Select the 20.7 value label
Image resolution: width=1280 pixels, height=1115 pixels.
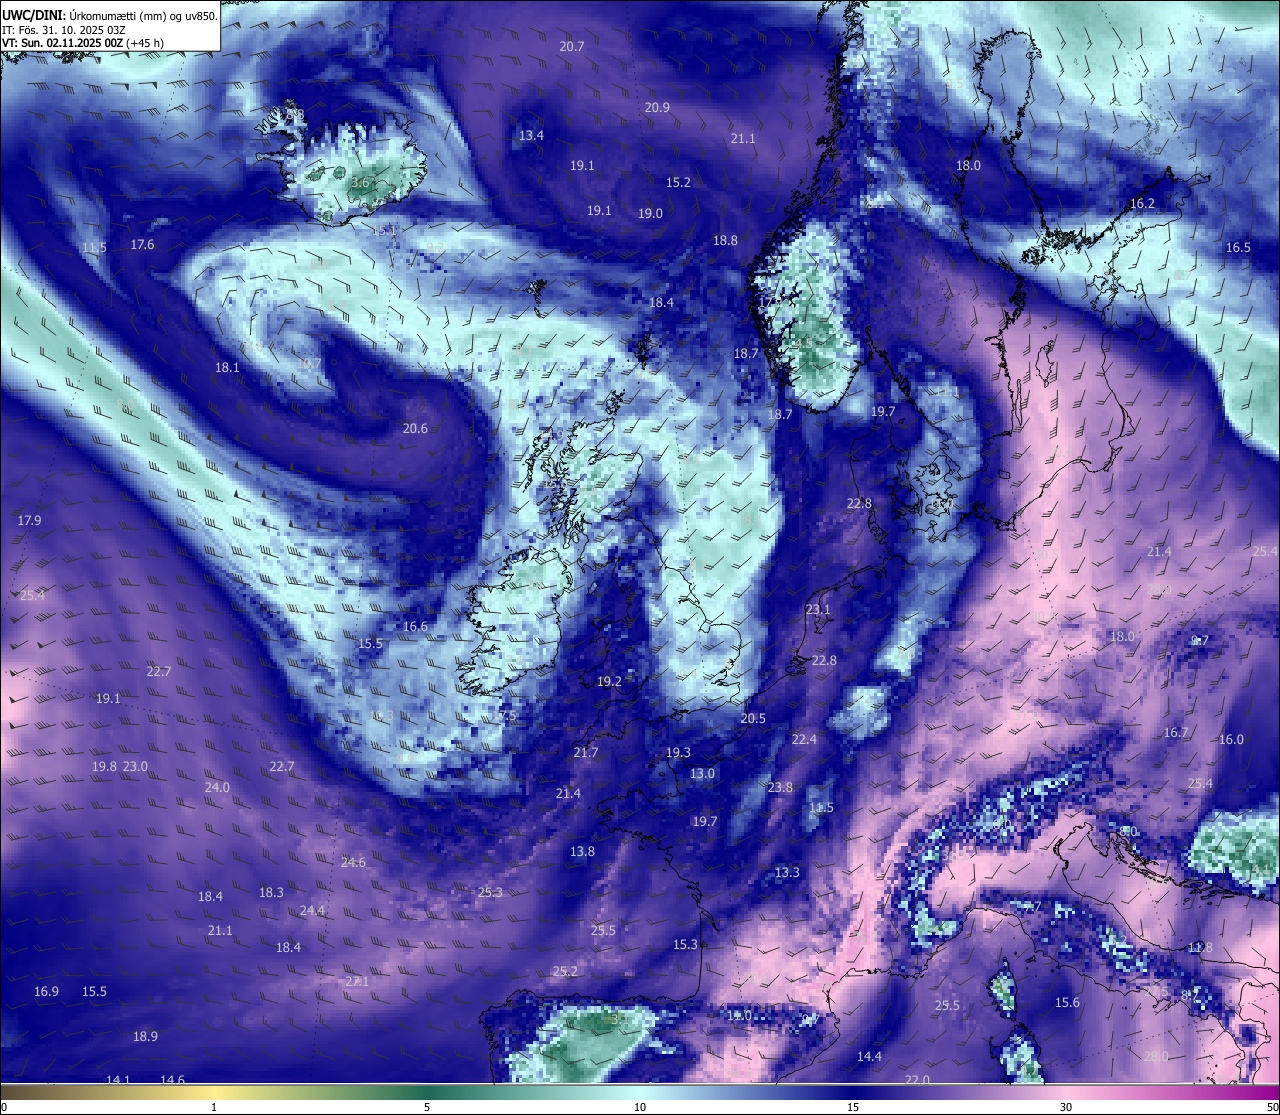point(572,47)
